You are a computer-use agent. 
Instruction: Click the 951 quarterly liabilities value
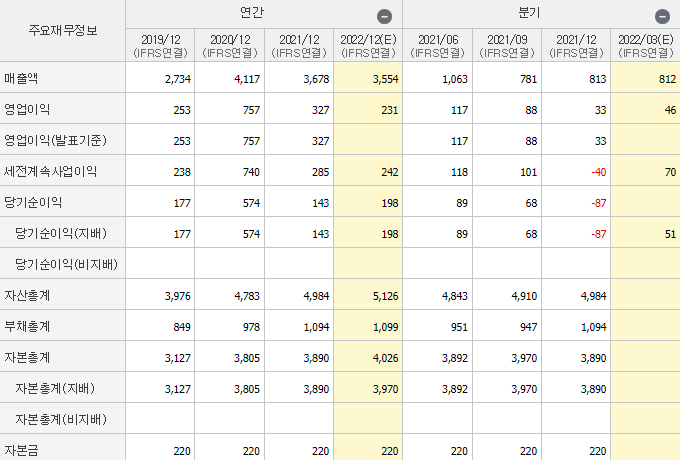pyautogui.click(x=459, y=327)
